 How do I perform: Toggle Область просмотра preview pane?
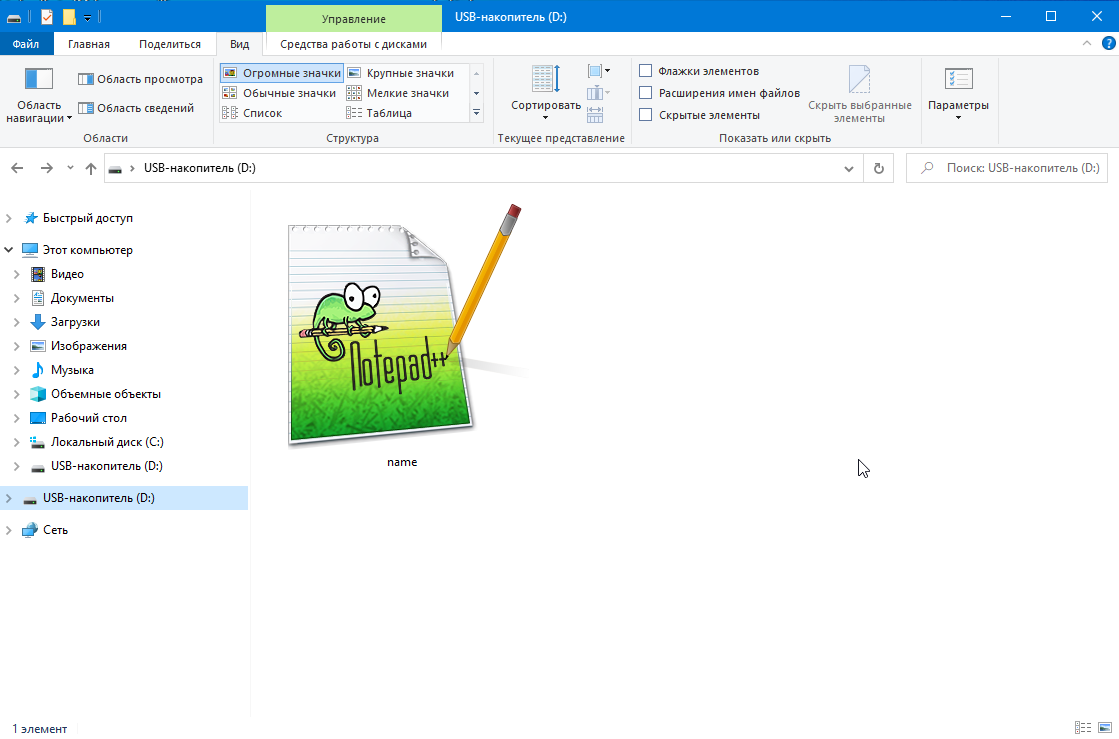141,79
